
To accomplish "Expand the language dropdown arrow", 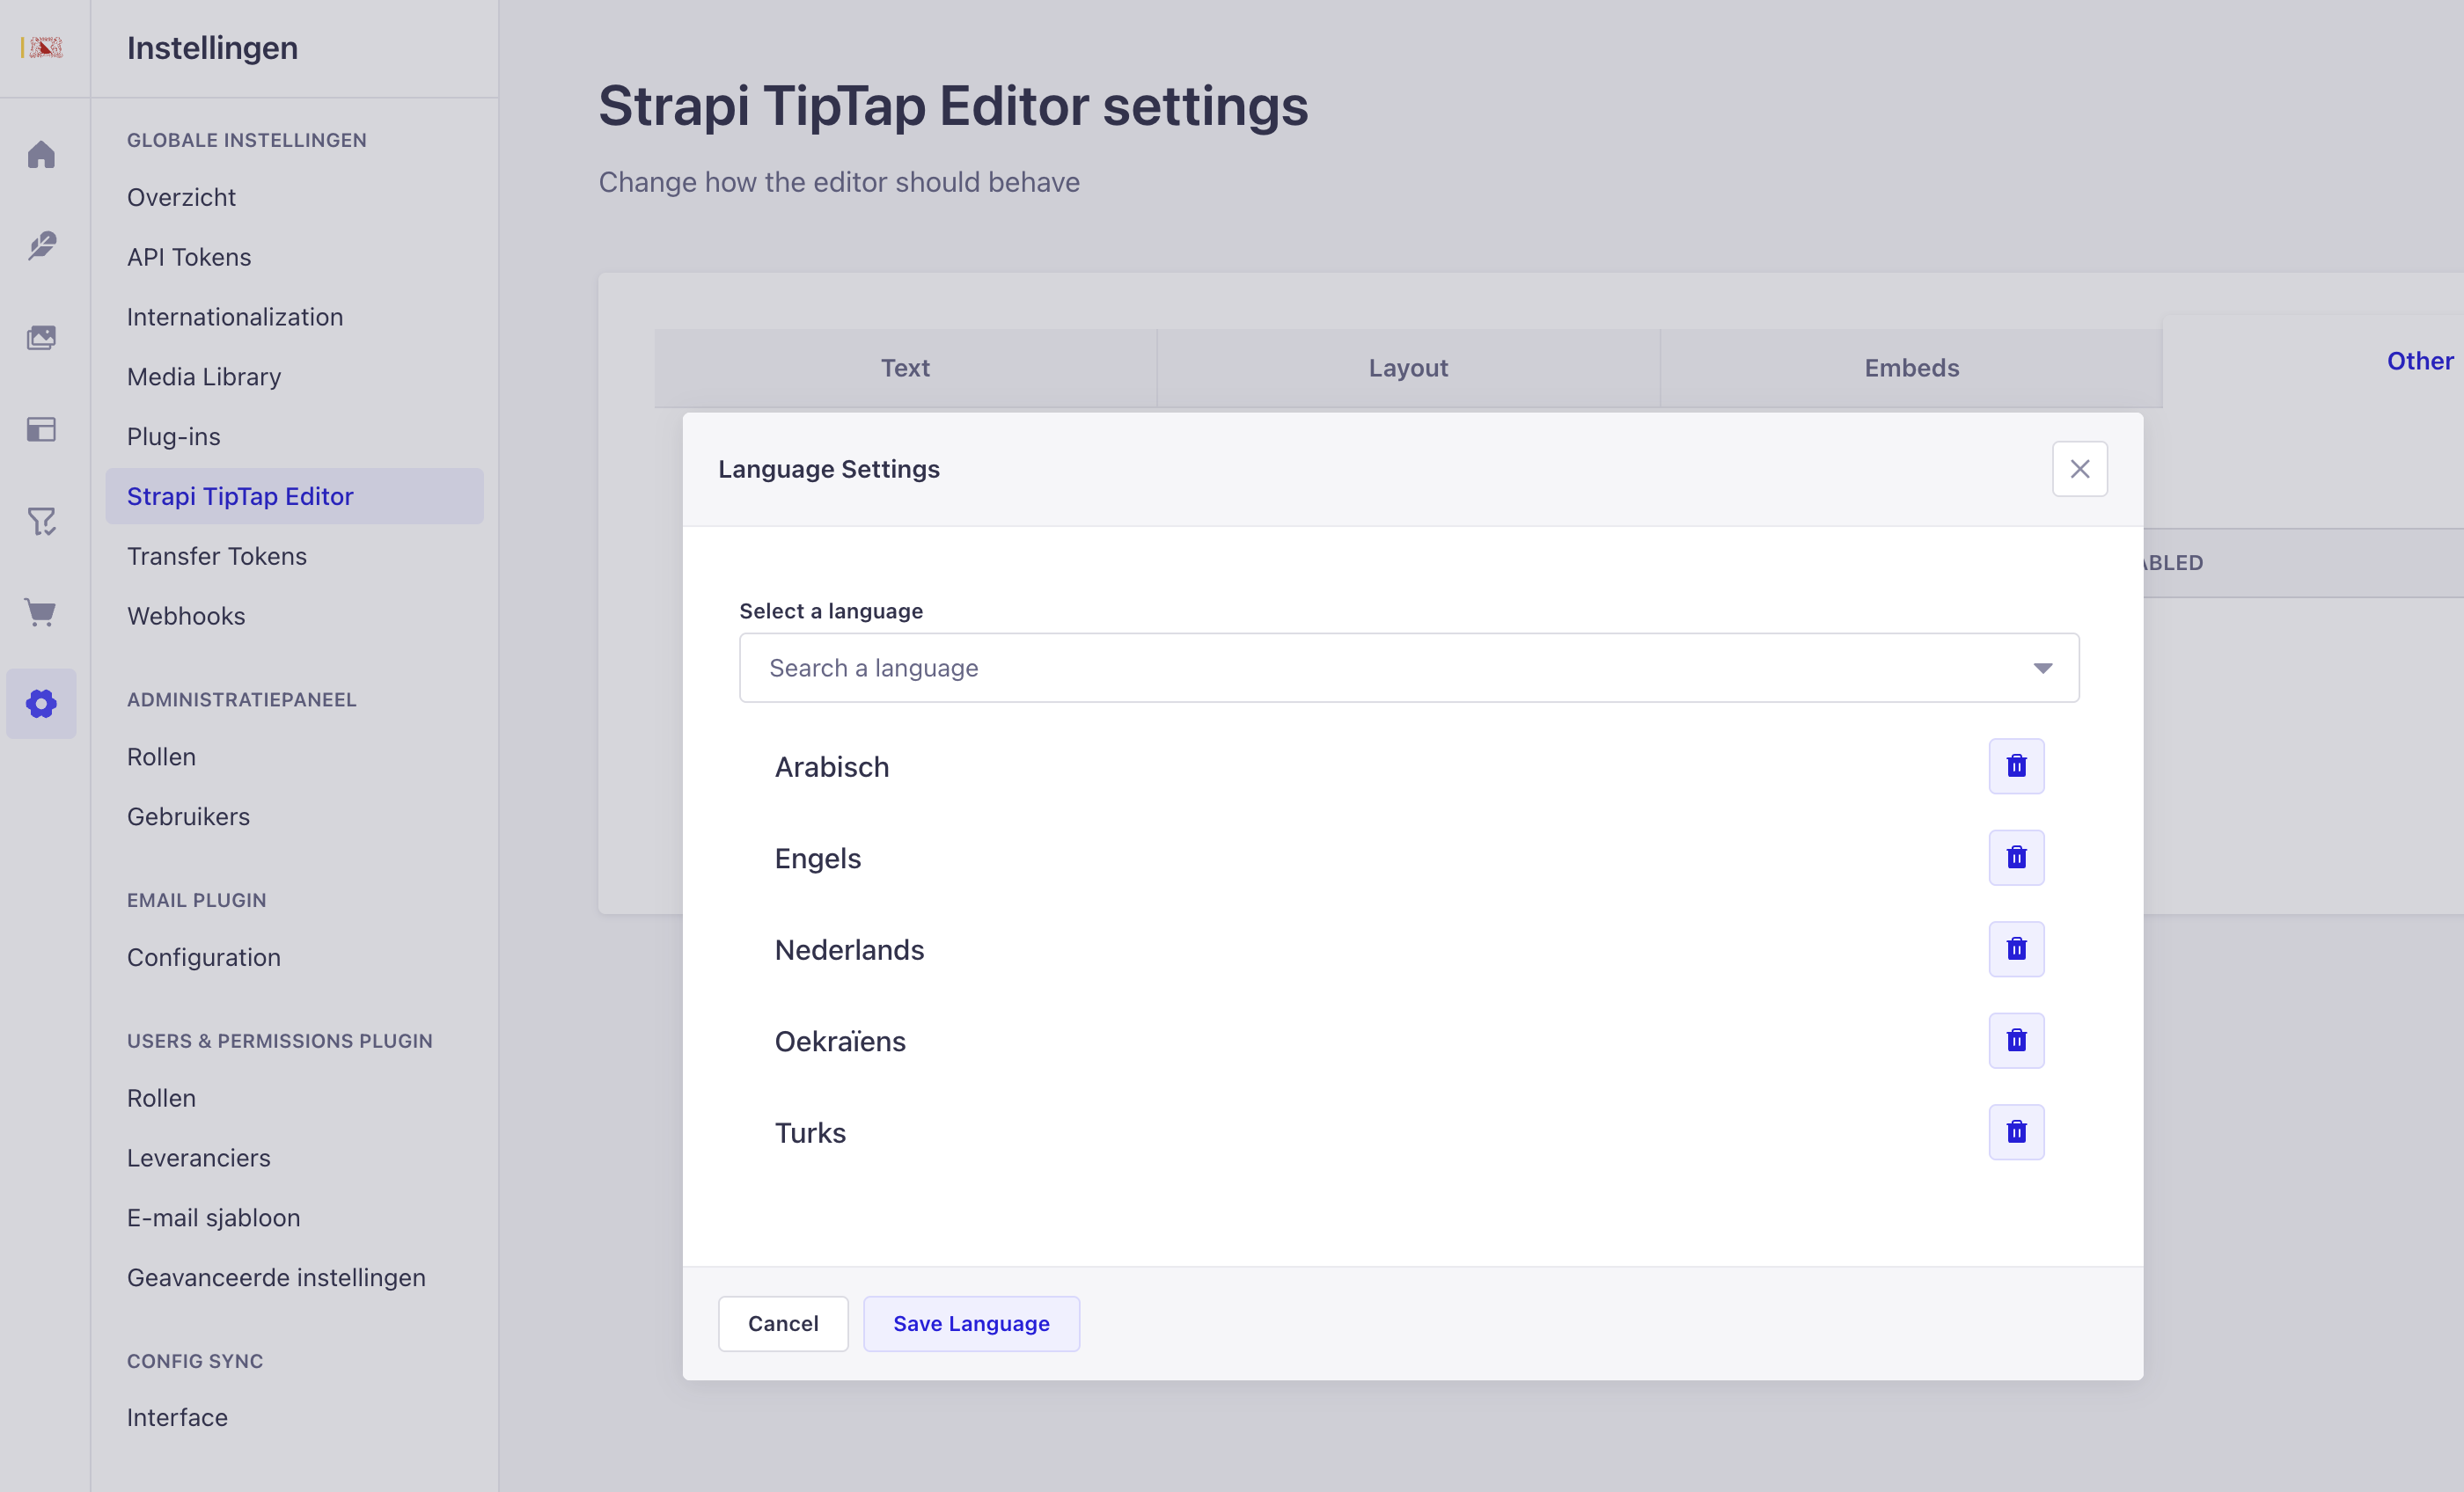I will 2042,668.
